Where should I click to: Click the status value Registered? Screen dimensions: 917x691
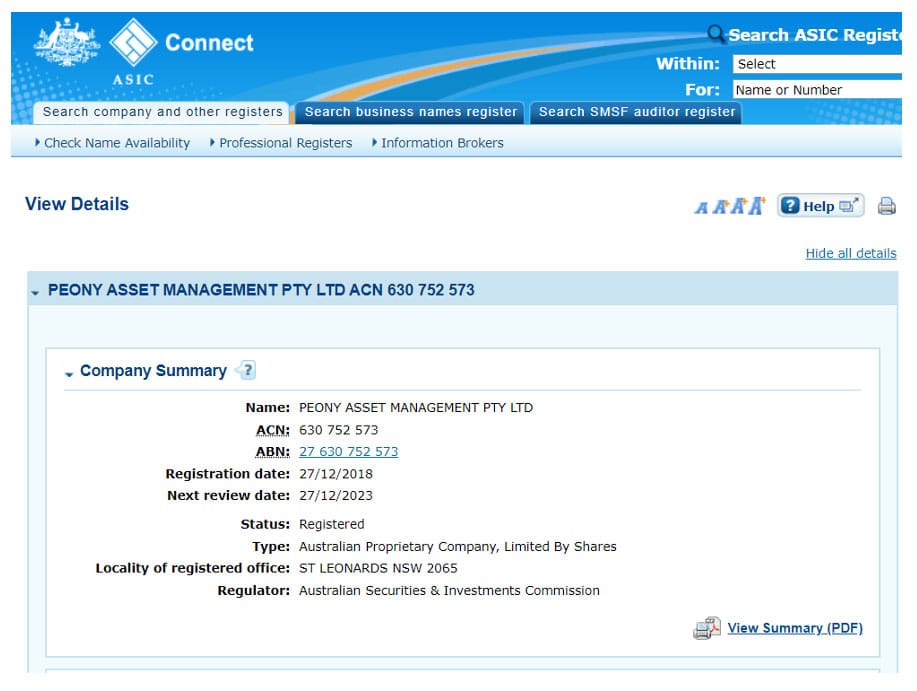point(332,524)
